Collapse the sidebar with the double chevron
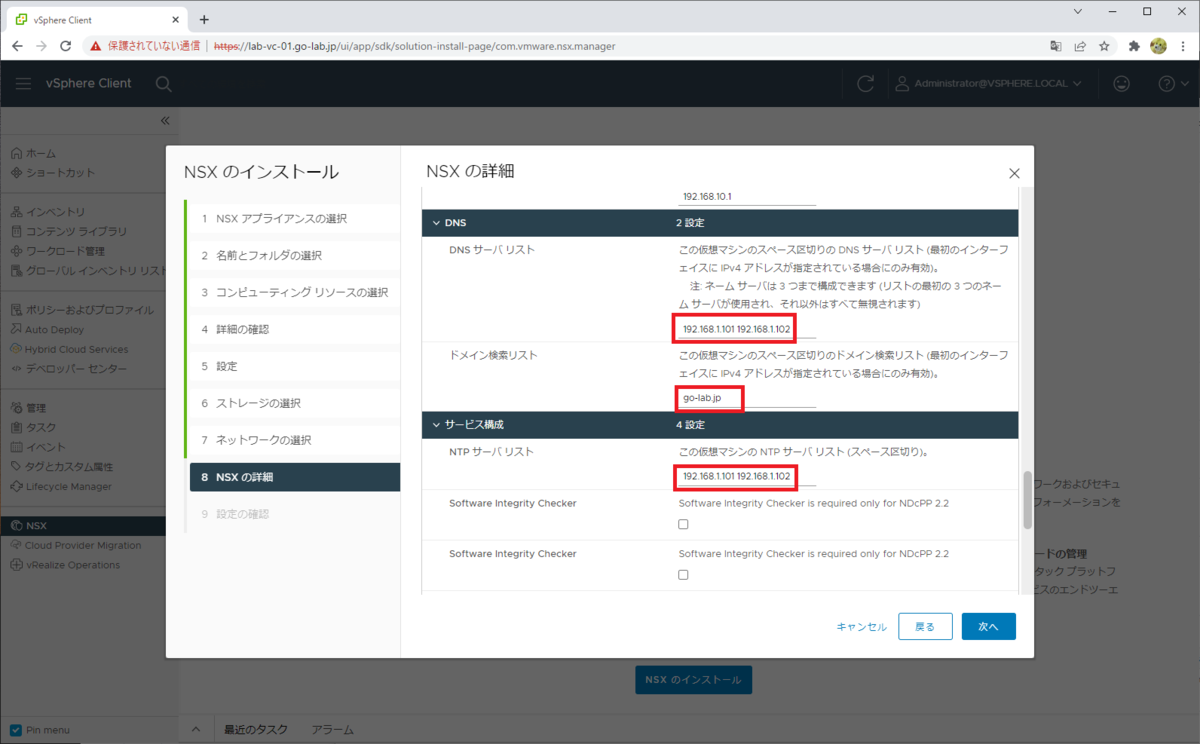 [165, 120]
